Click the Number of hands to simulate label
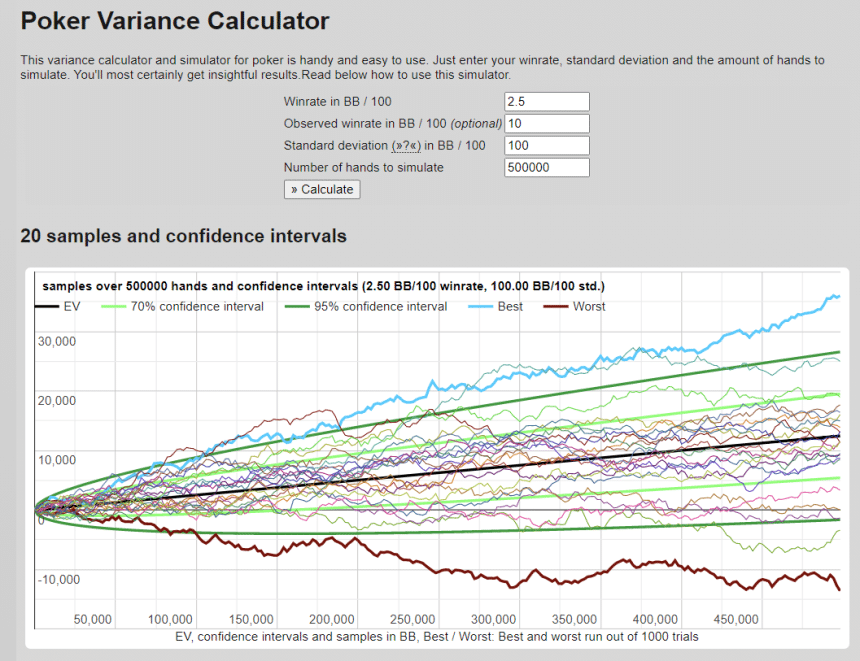Screen dimensions: 860x661 [363, 168]
